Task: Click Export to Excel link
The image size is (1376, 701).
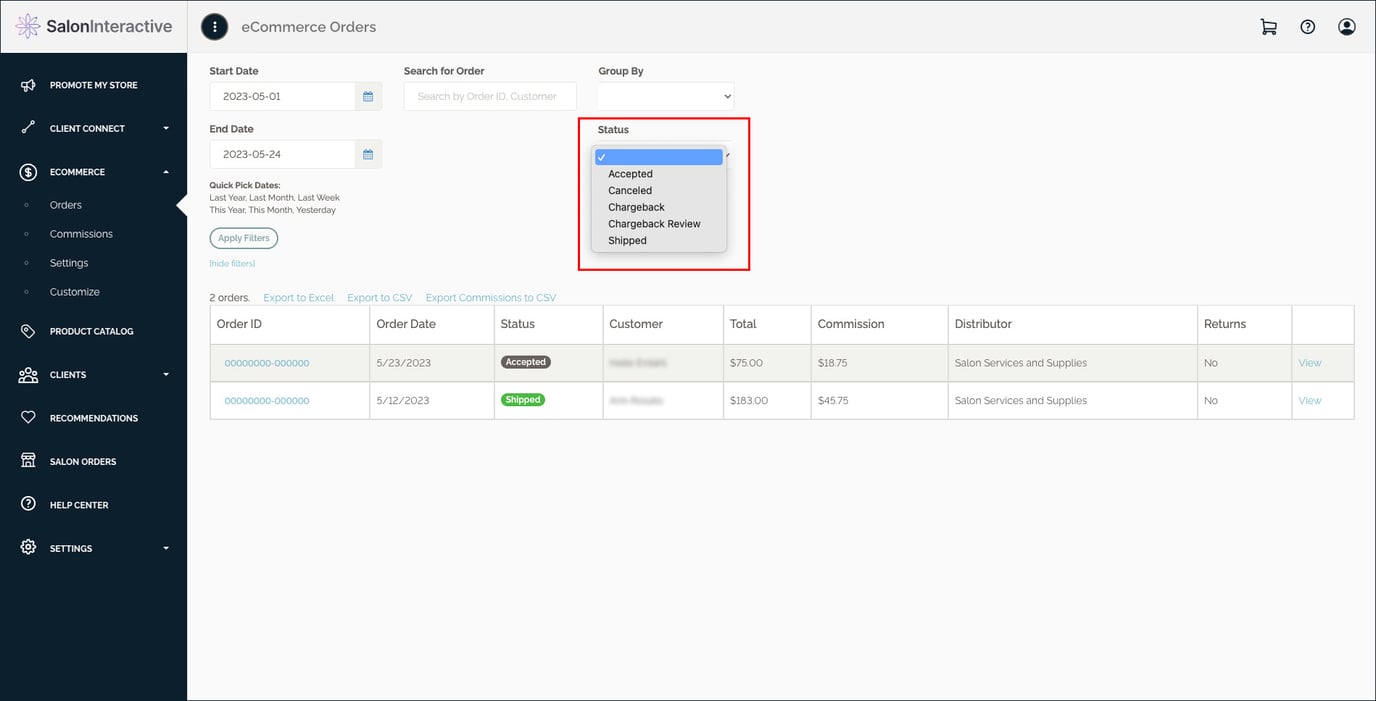Action: pyautogui.click(x=299, y=298)
